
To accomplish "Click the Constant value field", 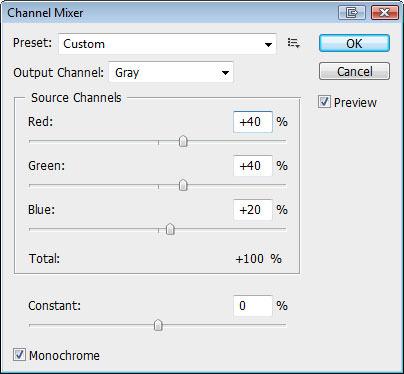I will point(253,306).
